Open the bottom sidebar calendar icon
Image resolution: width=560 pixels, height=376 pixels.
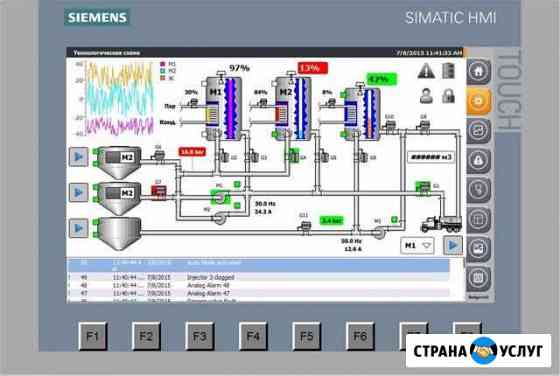479,278
